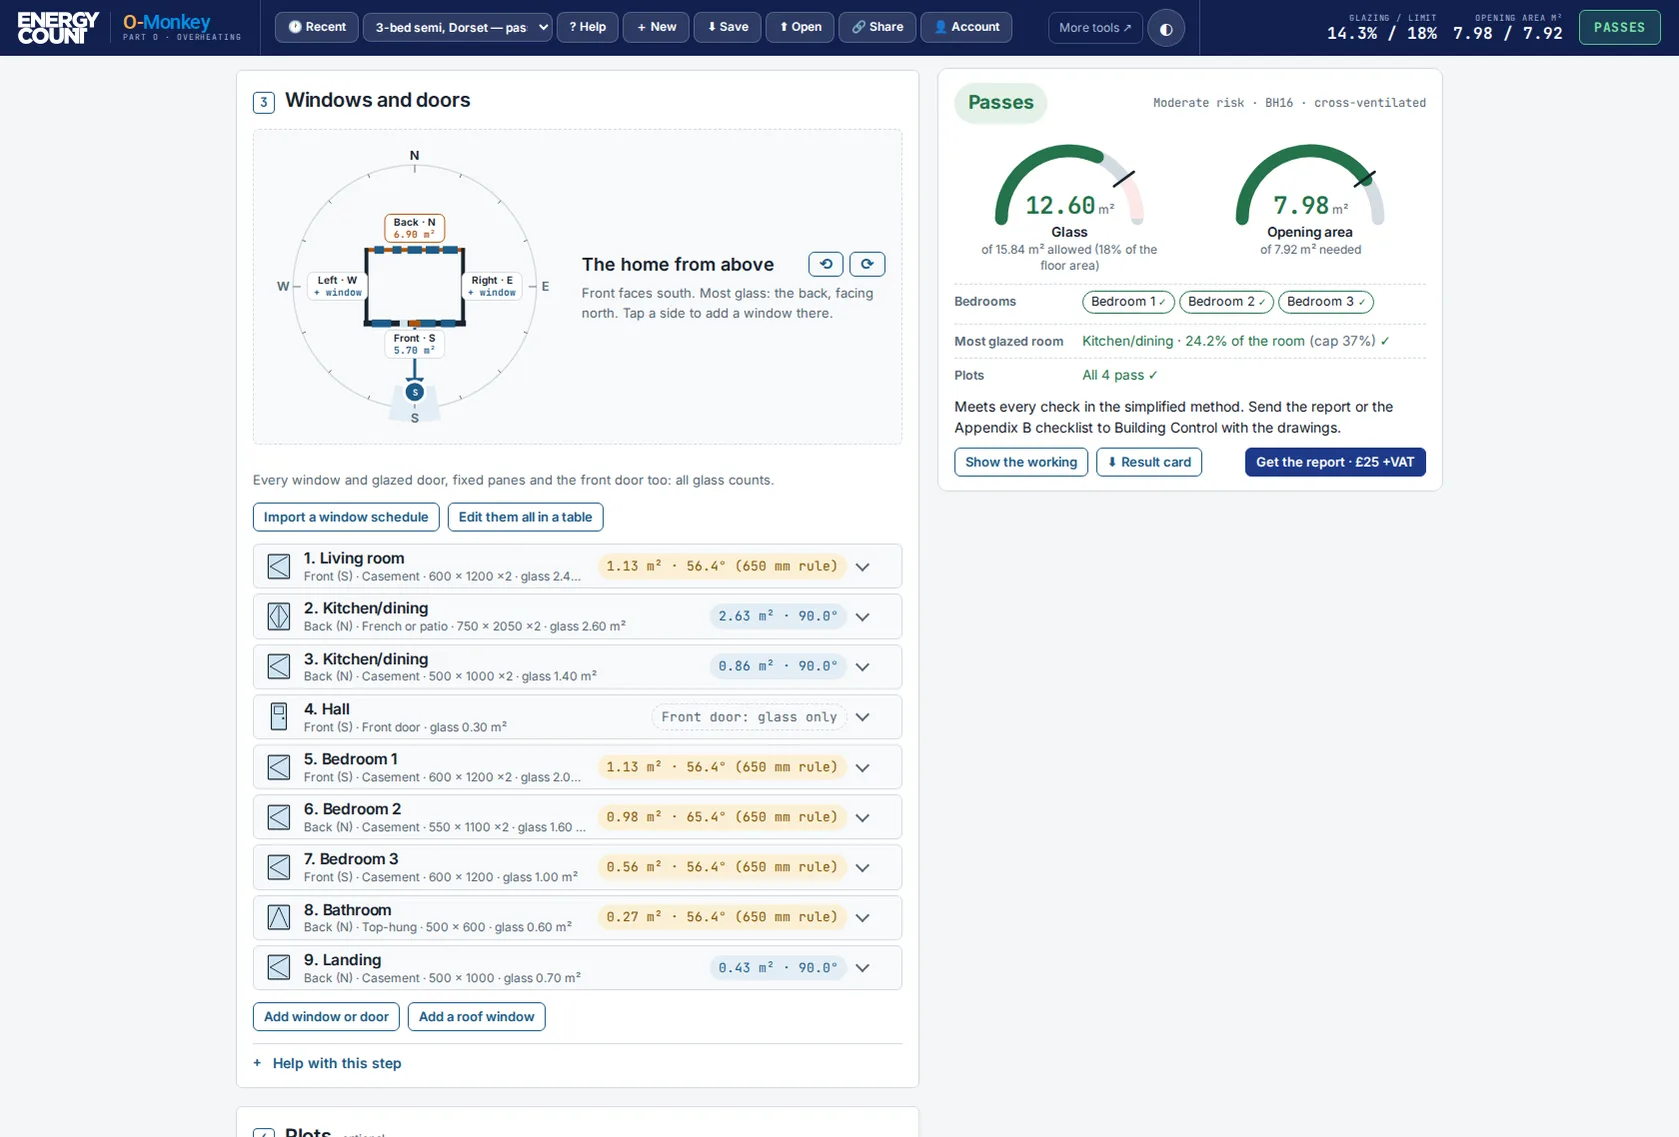Toggle the Bedroom 3 chip
Screen dimensions: 1679x1137
coord(1325,302)
